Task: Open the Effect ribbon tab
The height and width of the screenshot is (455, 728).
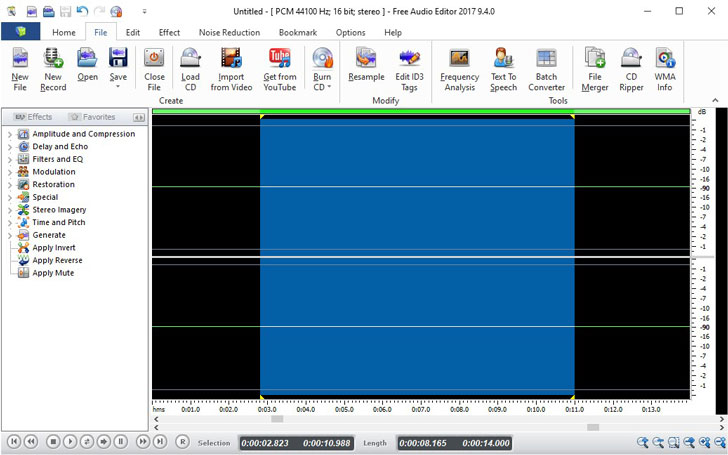Action: [169, 32]
